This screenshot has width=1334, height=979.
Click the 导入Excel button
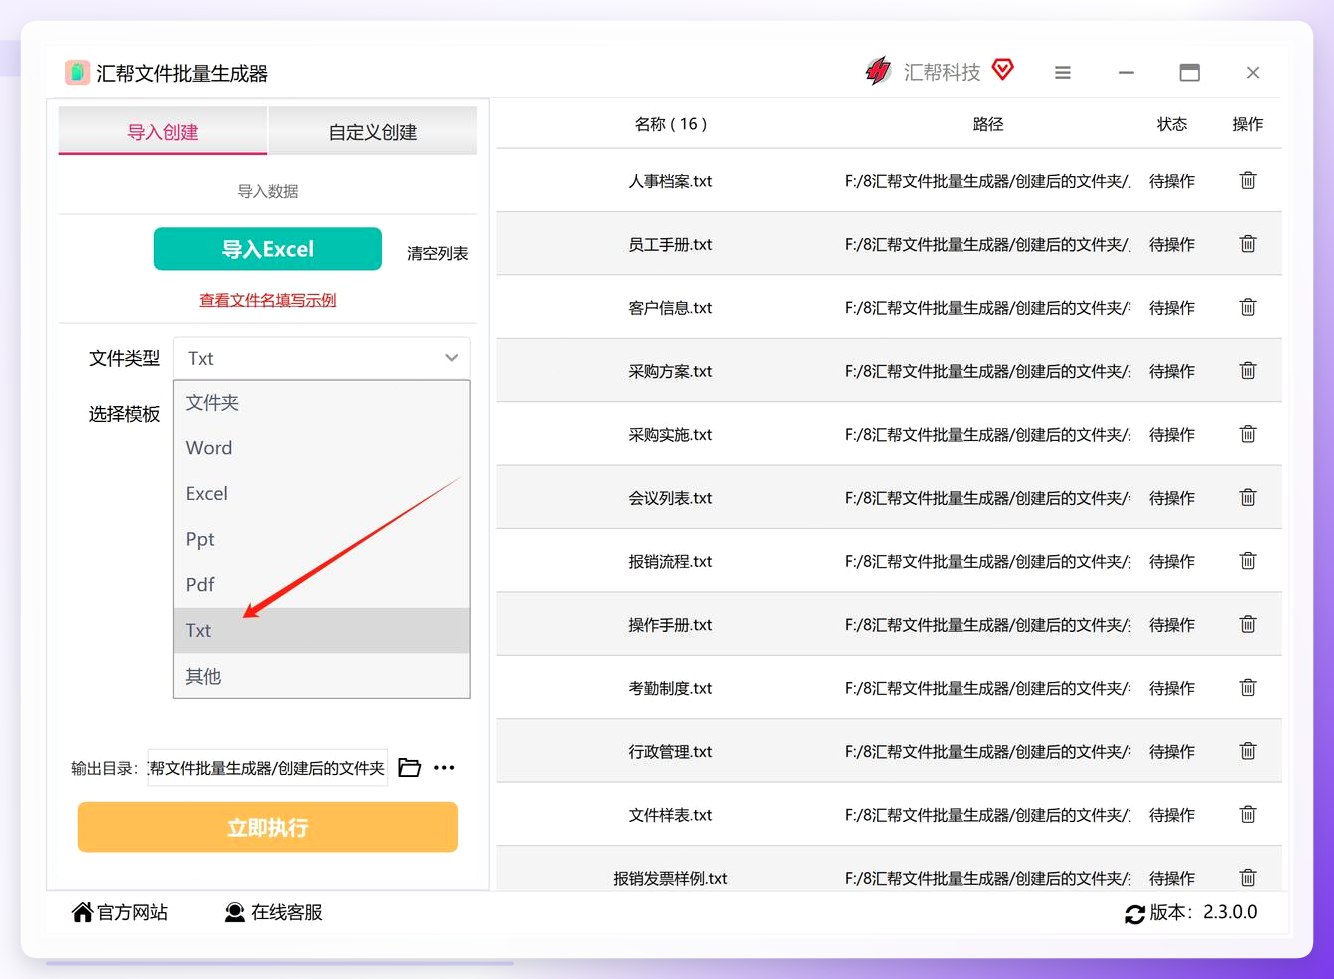268,249
